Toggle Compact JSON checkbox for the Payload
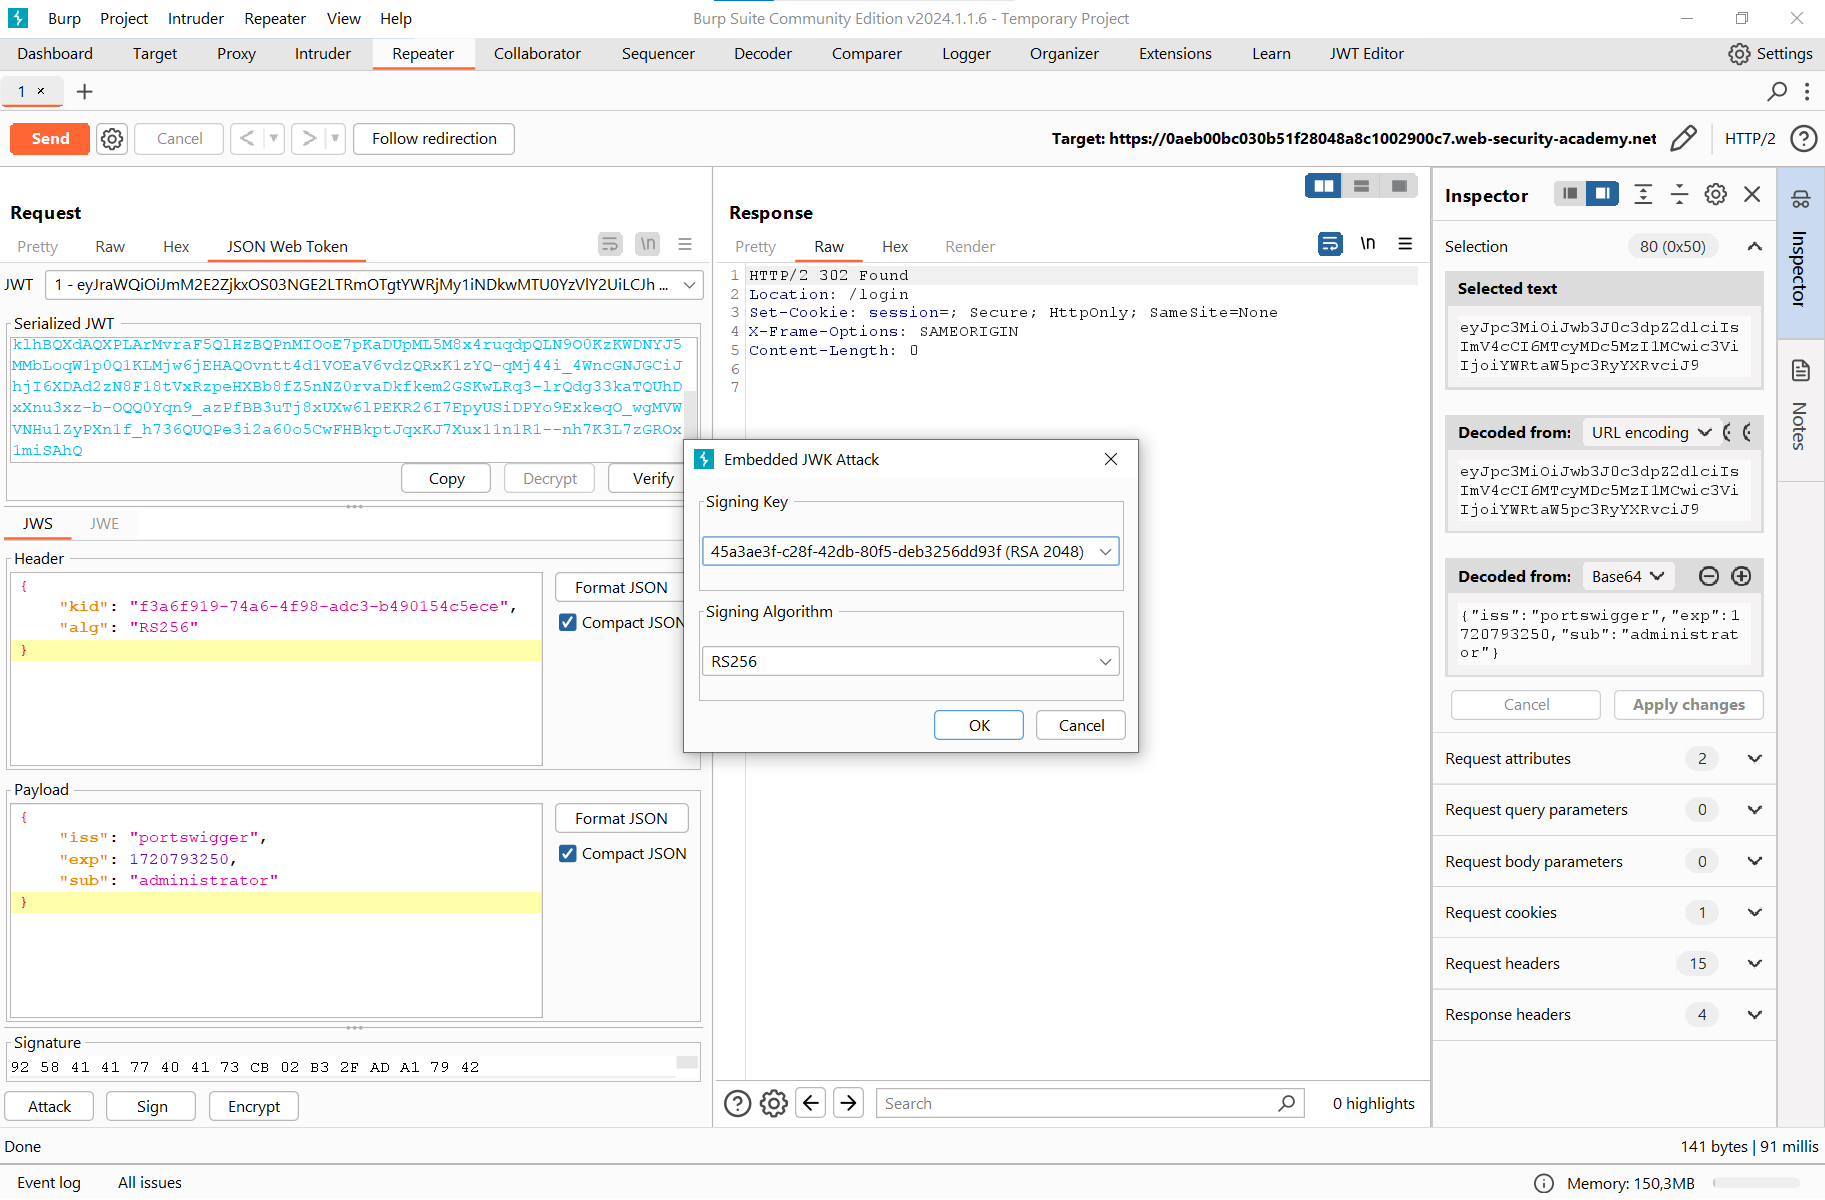 (567, 853)
